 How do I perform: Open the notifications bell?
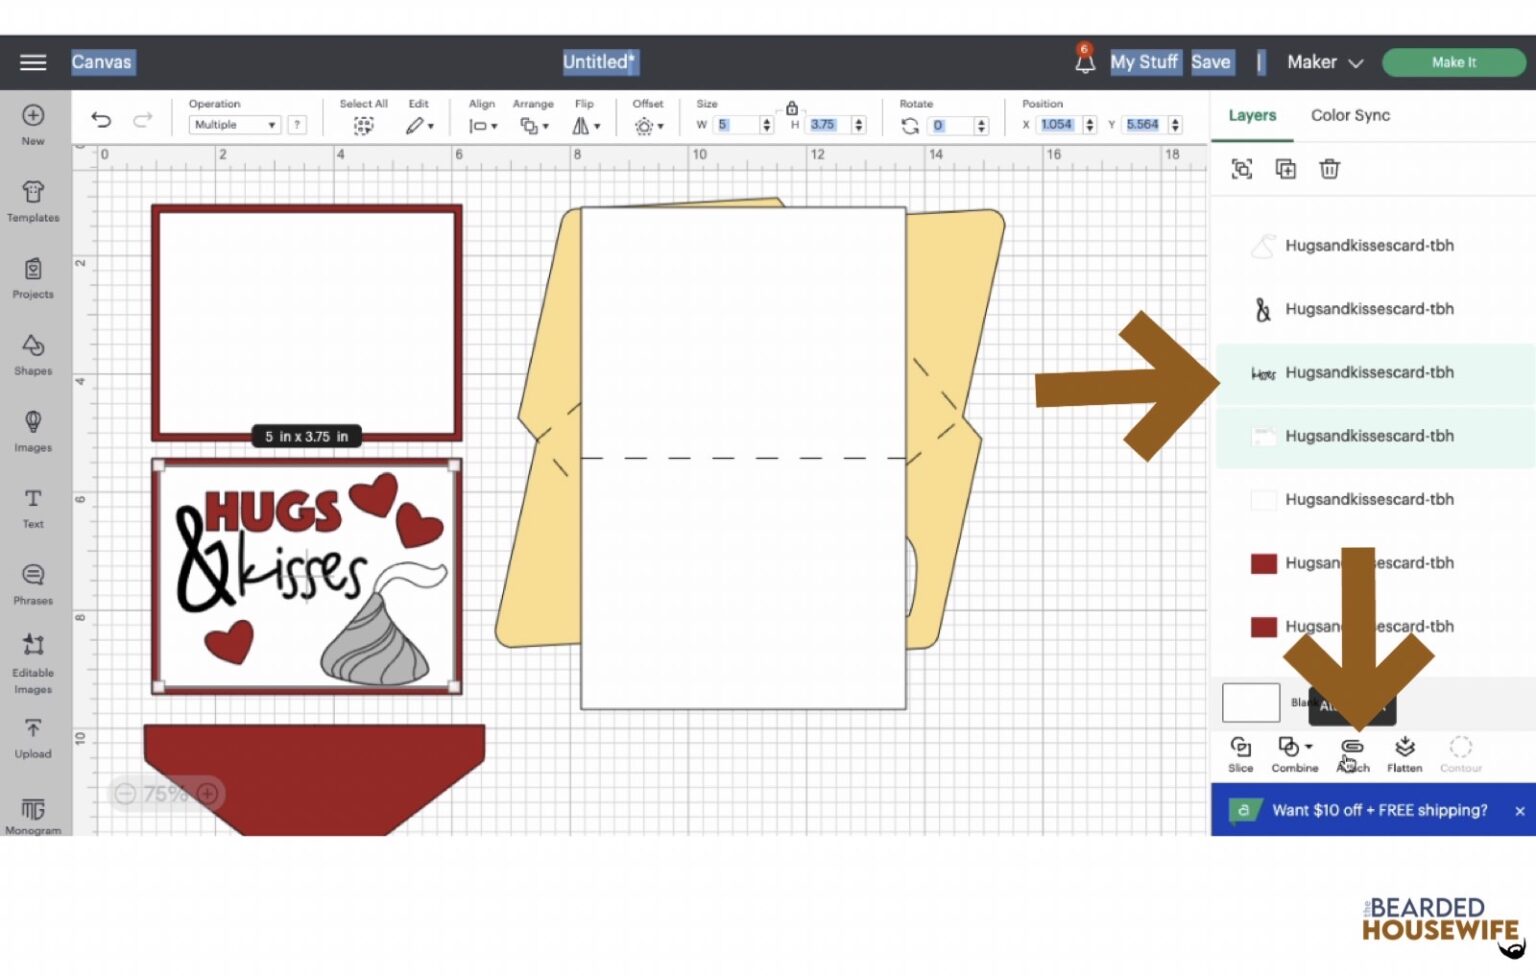pos(1084,62)
